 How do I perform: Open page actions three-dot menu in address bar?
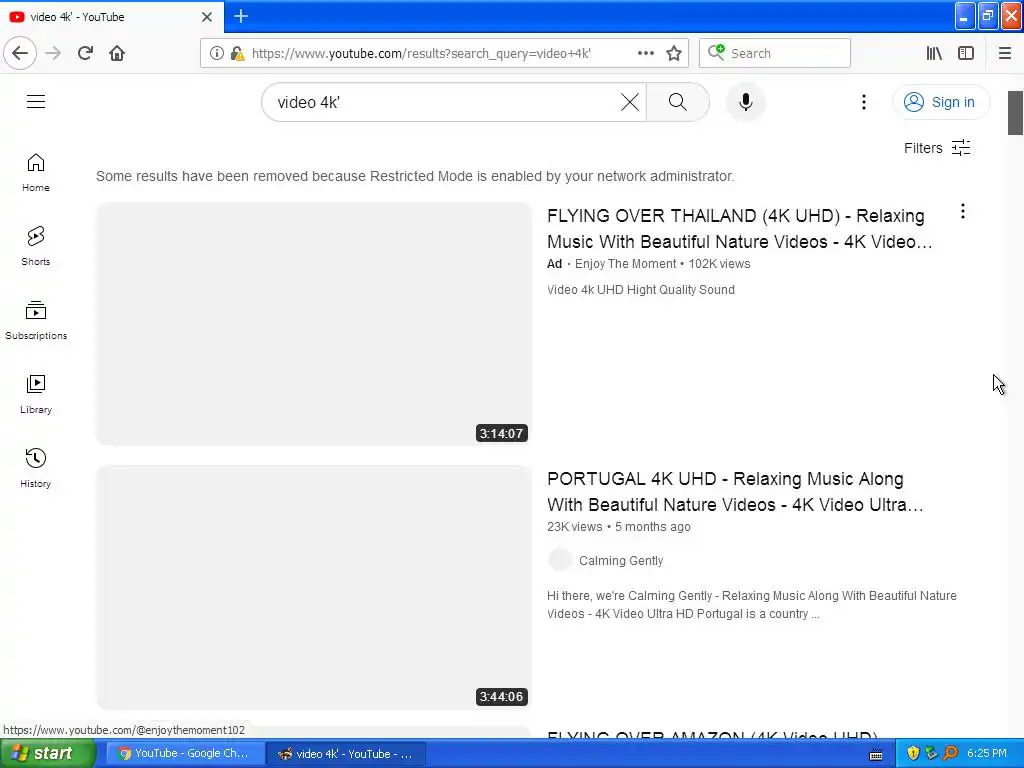click(645, 53)
